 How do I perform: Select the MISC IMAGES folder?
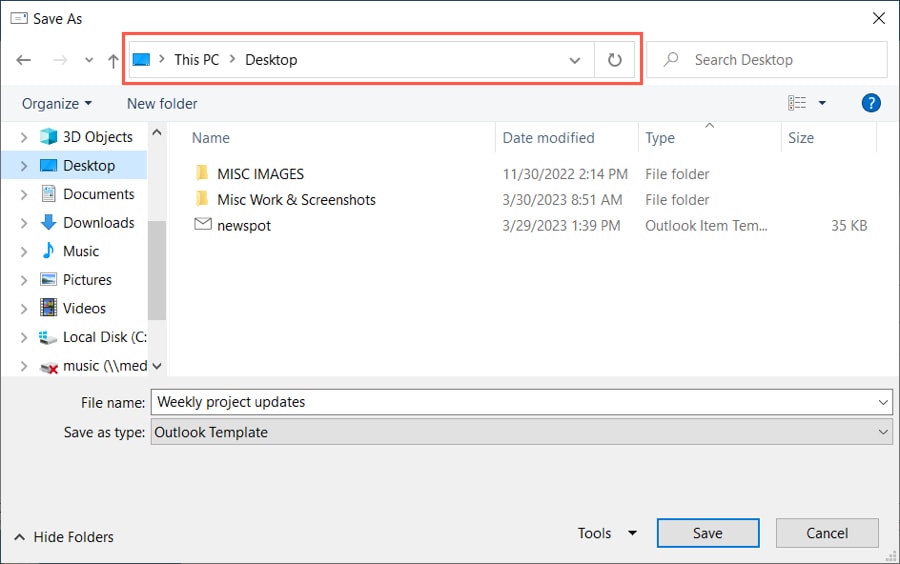[x=260, y=174]
